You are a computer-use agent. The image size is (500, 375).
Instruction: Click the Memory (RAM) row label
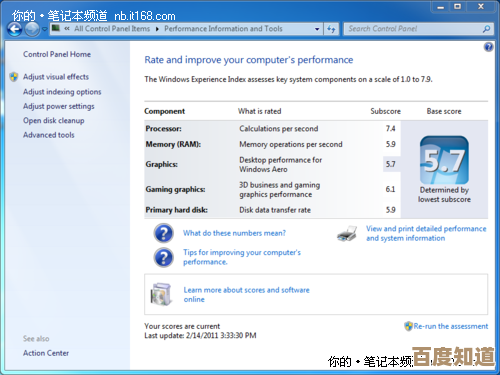tap(173, 144)
